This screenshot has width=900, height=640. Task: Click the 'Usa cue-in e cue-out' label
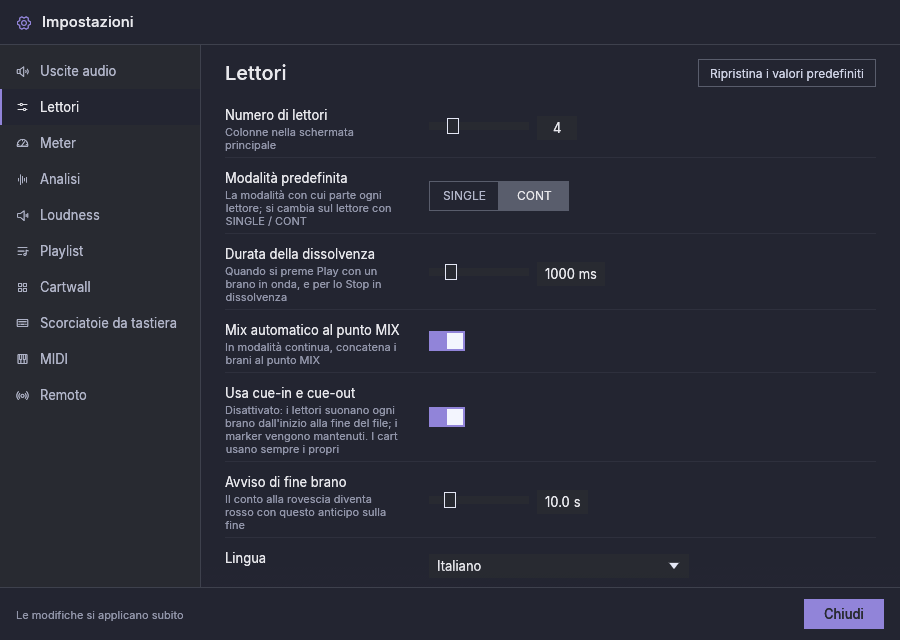pos(290,393)
